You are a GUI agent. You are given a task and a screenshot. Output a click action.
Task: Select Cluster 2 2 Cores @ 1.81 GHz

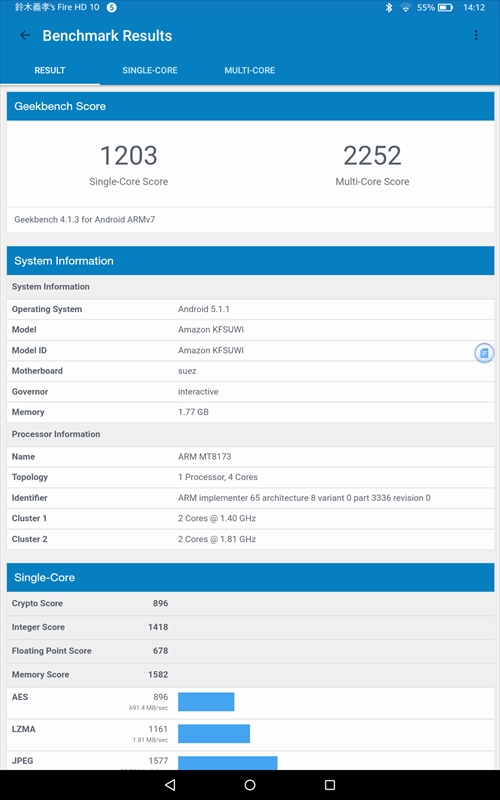pyautogui.click(x=251, y=539)
